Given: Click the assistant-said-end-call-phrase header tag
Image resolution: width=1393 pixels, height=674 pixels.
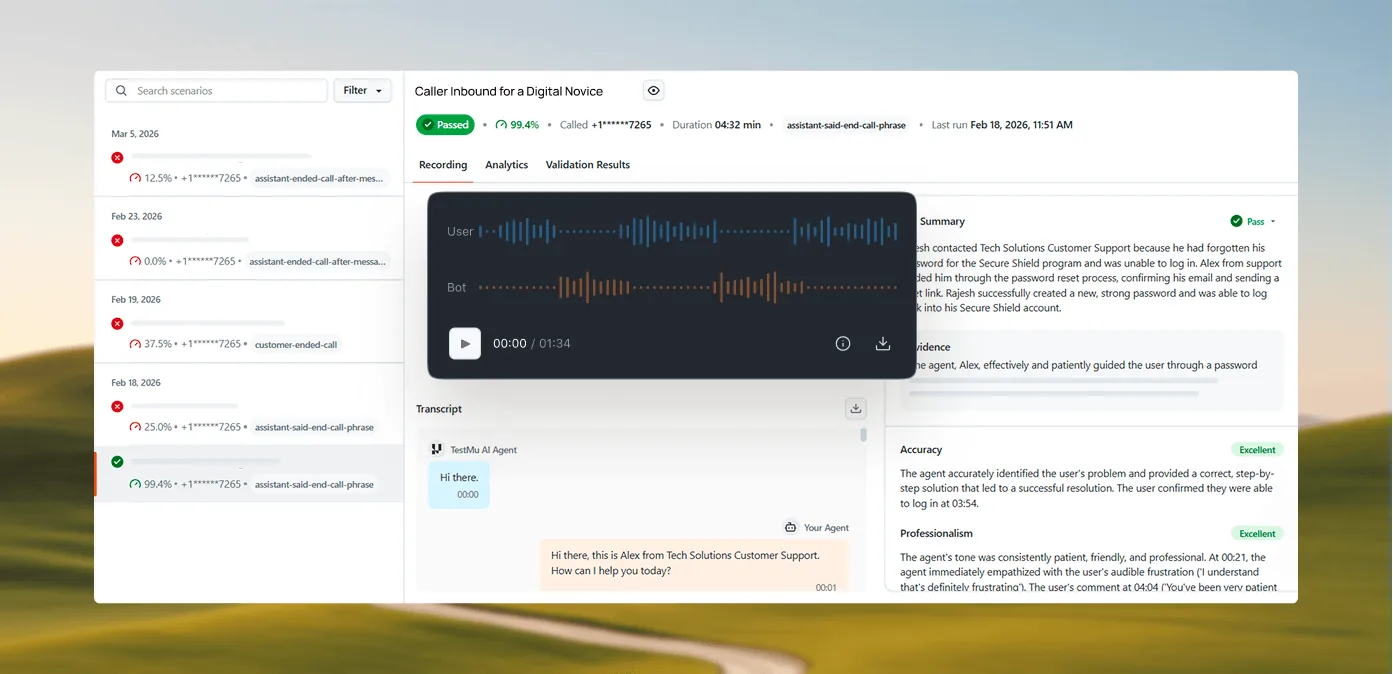Looking at the screenshot, I should pyautogui.click(x=846, y=126).
